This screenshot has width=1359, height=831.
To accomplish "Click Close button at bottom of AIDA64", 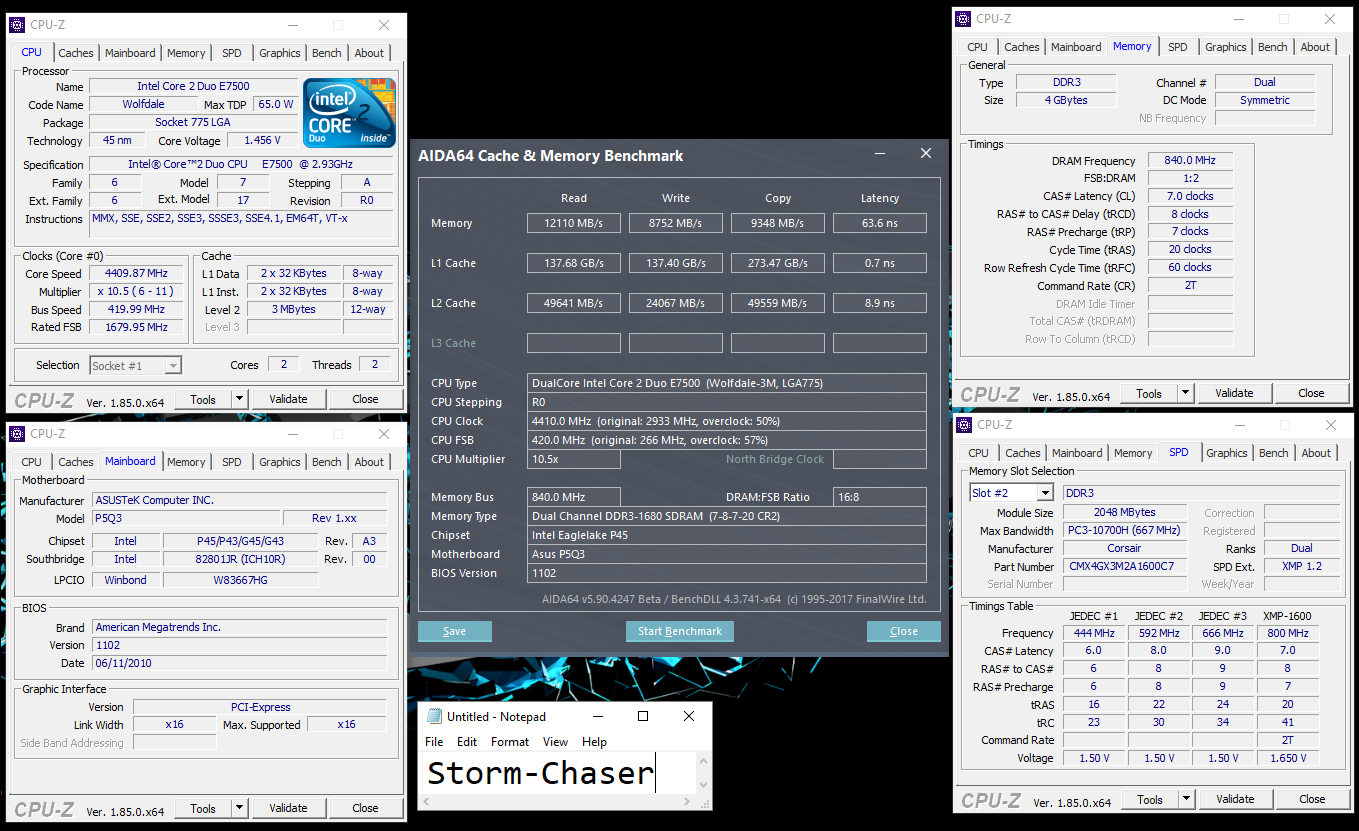I will [904, 631].
